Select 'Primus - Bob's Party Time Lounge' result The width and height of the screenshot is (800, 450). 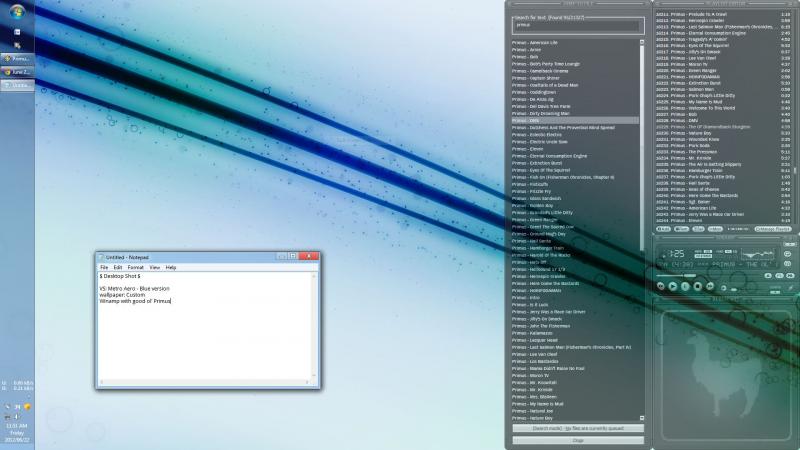(575, 64)
